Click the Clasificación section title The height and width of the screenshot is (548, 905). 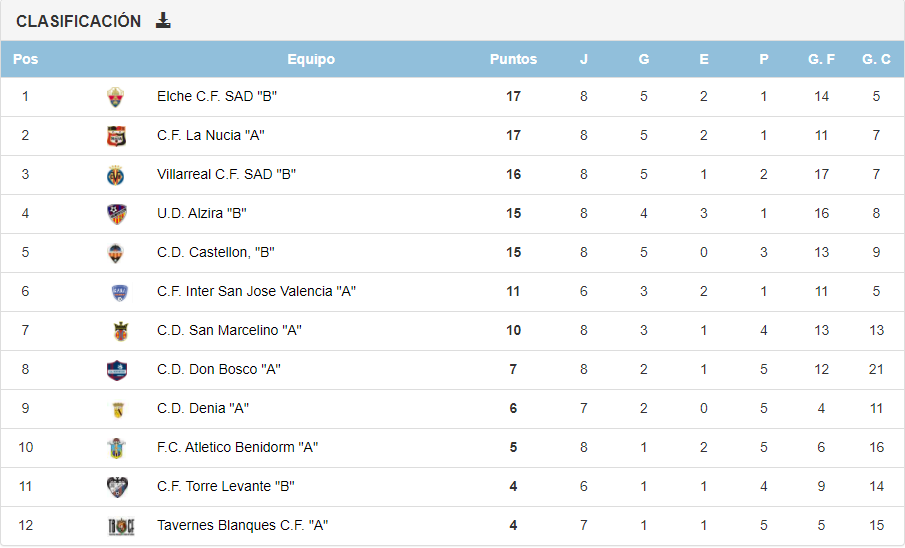click(79, 21)
